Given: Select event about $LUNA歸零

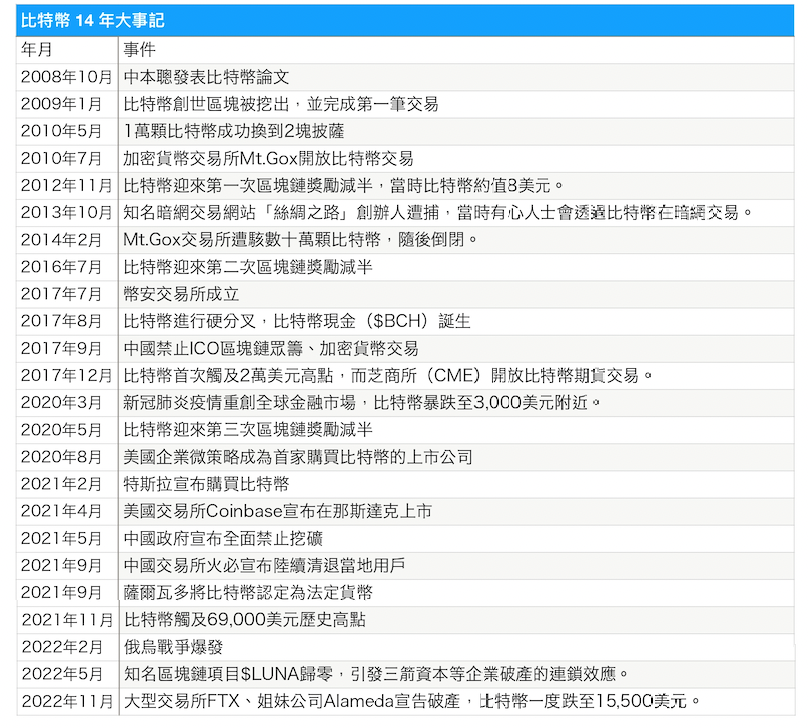Looking at the screenshot, I should [377, 674].
